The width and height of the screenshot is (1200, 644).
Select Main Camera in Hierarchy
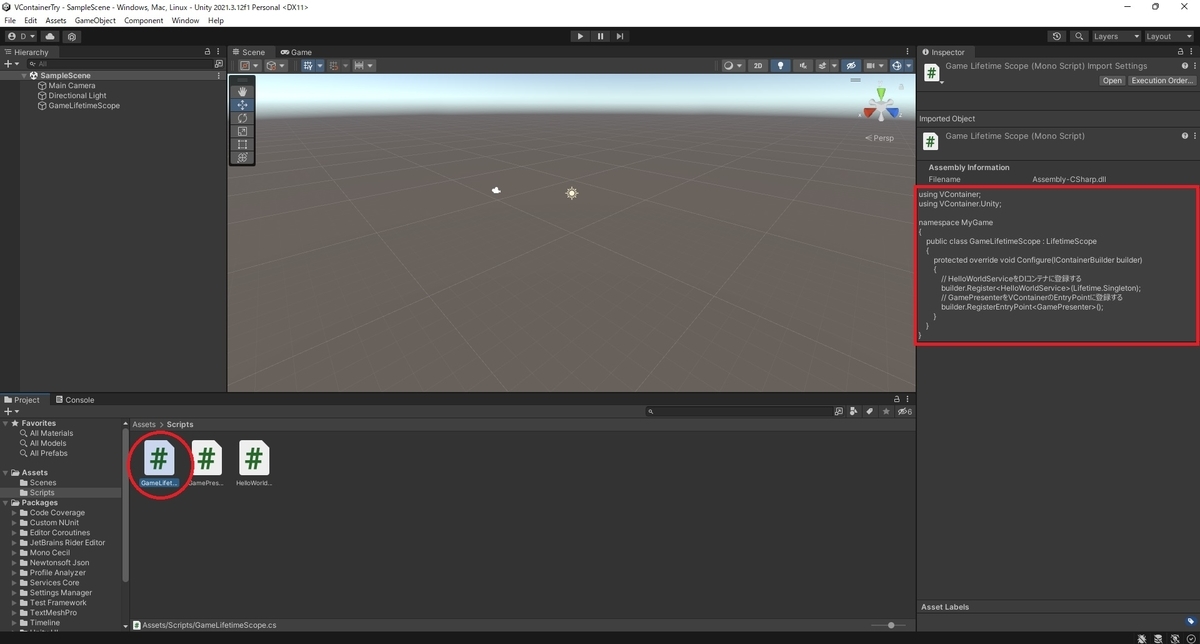pos(72,86)
